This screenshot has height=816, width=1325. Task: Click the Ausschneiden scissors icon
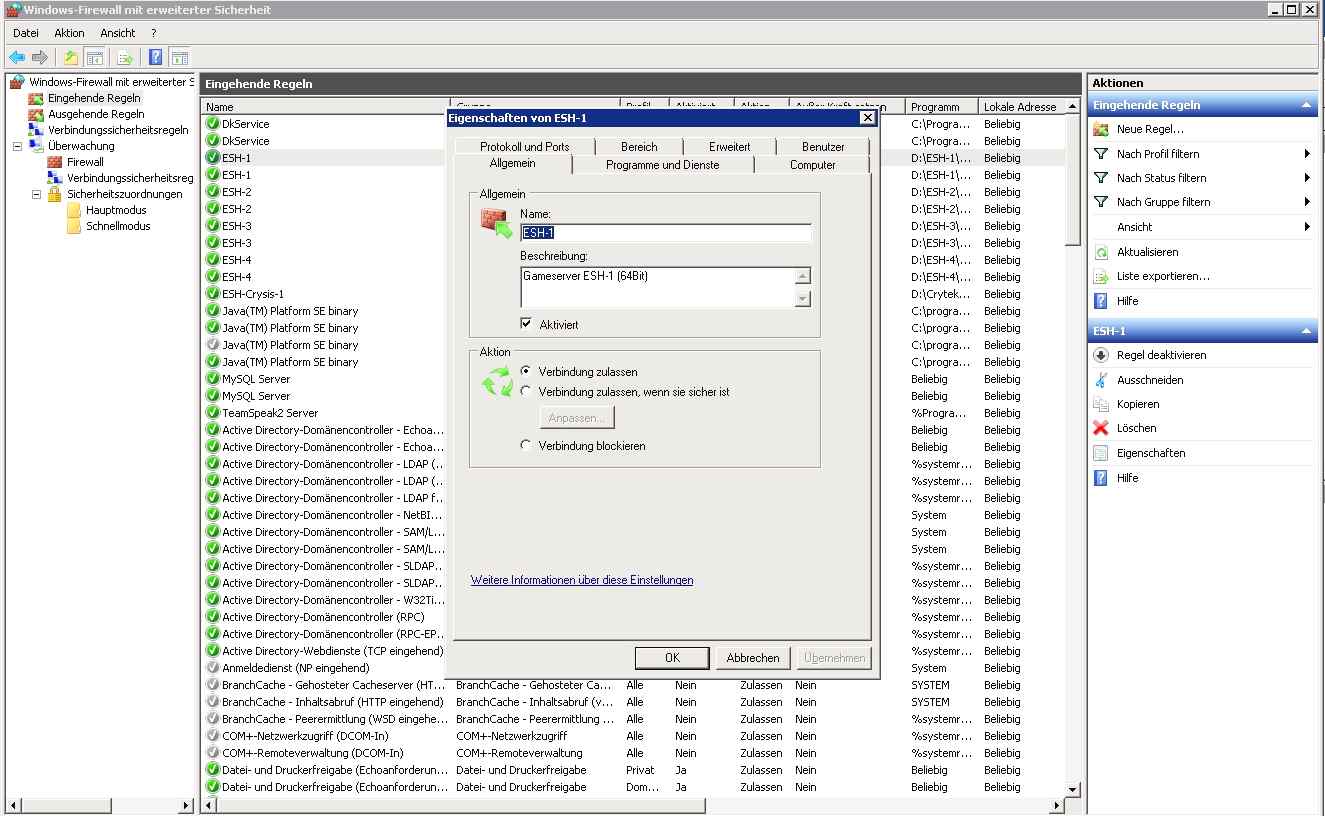point(1101,380)
